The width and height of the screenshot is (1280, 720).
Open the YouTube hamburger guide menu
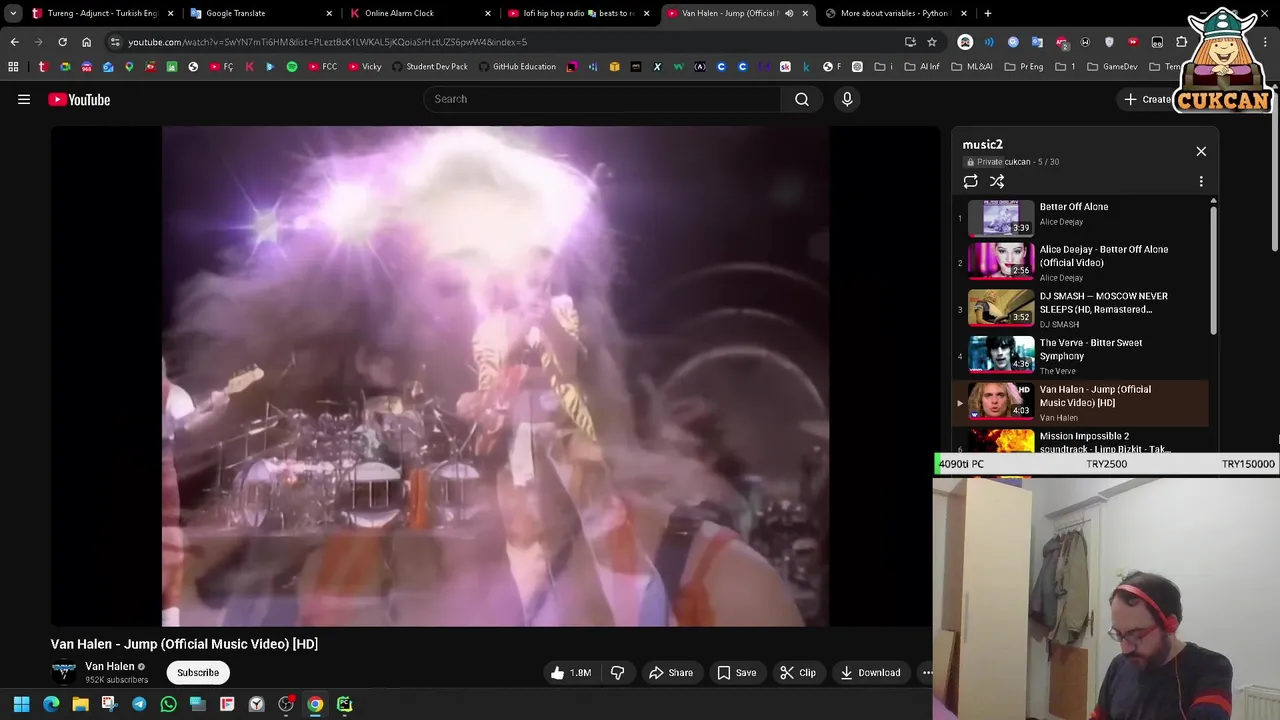pos(24,99)
